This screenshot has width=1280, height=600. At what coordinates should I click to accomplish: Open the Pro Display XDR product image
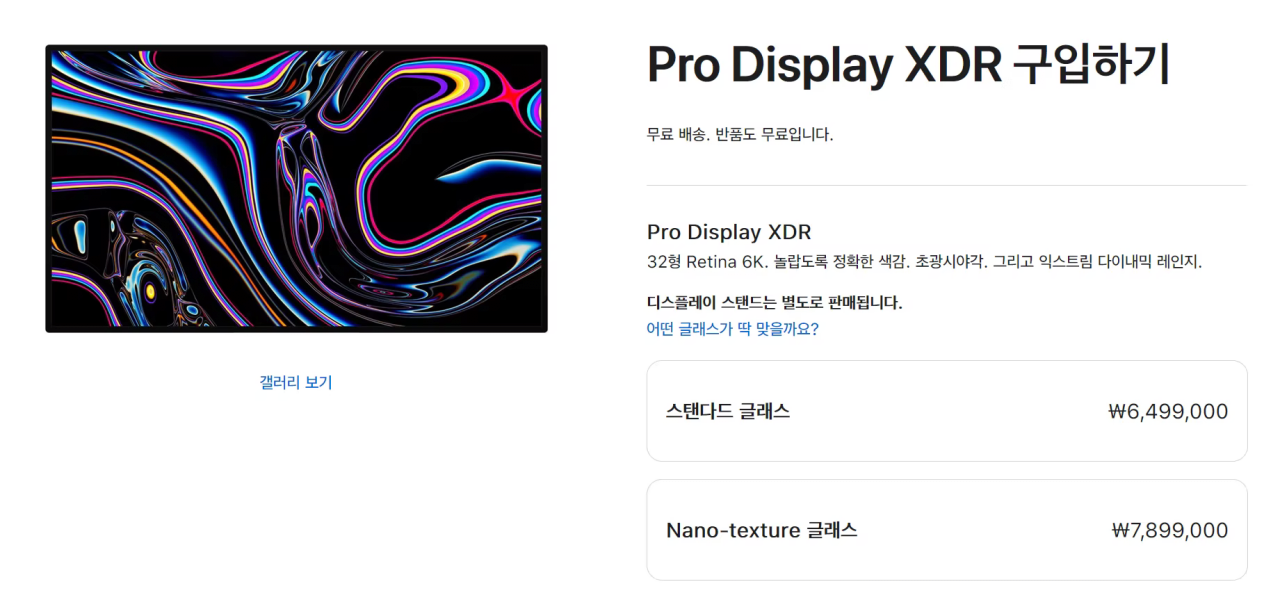tap(296, 188)
